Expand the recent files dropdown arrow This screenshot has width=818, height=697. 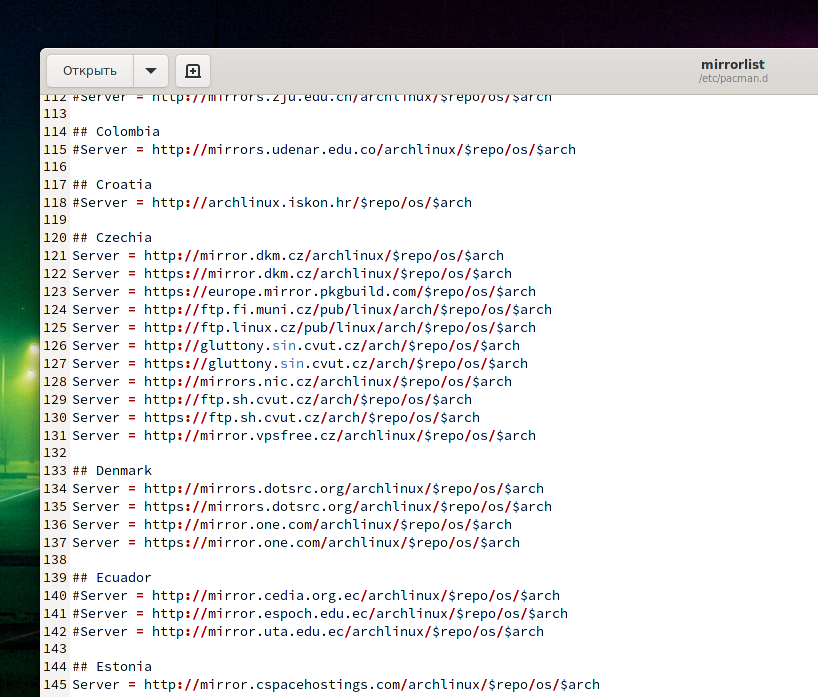tap(151, 71)
